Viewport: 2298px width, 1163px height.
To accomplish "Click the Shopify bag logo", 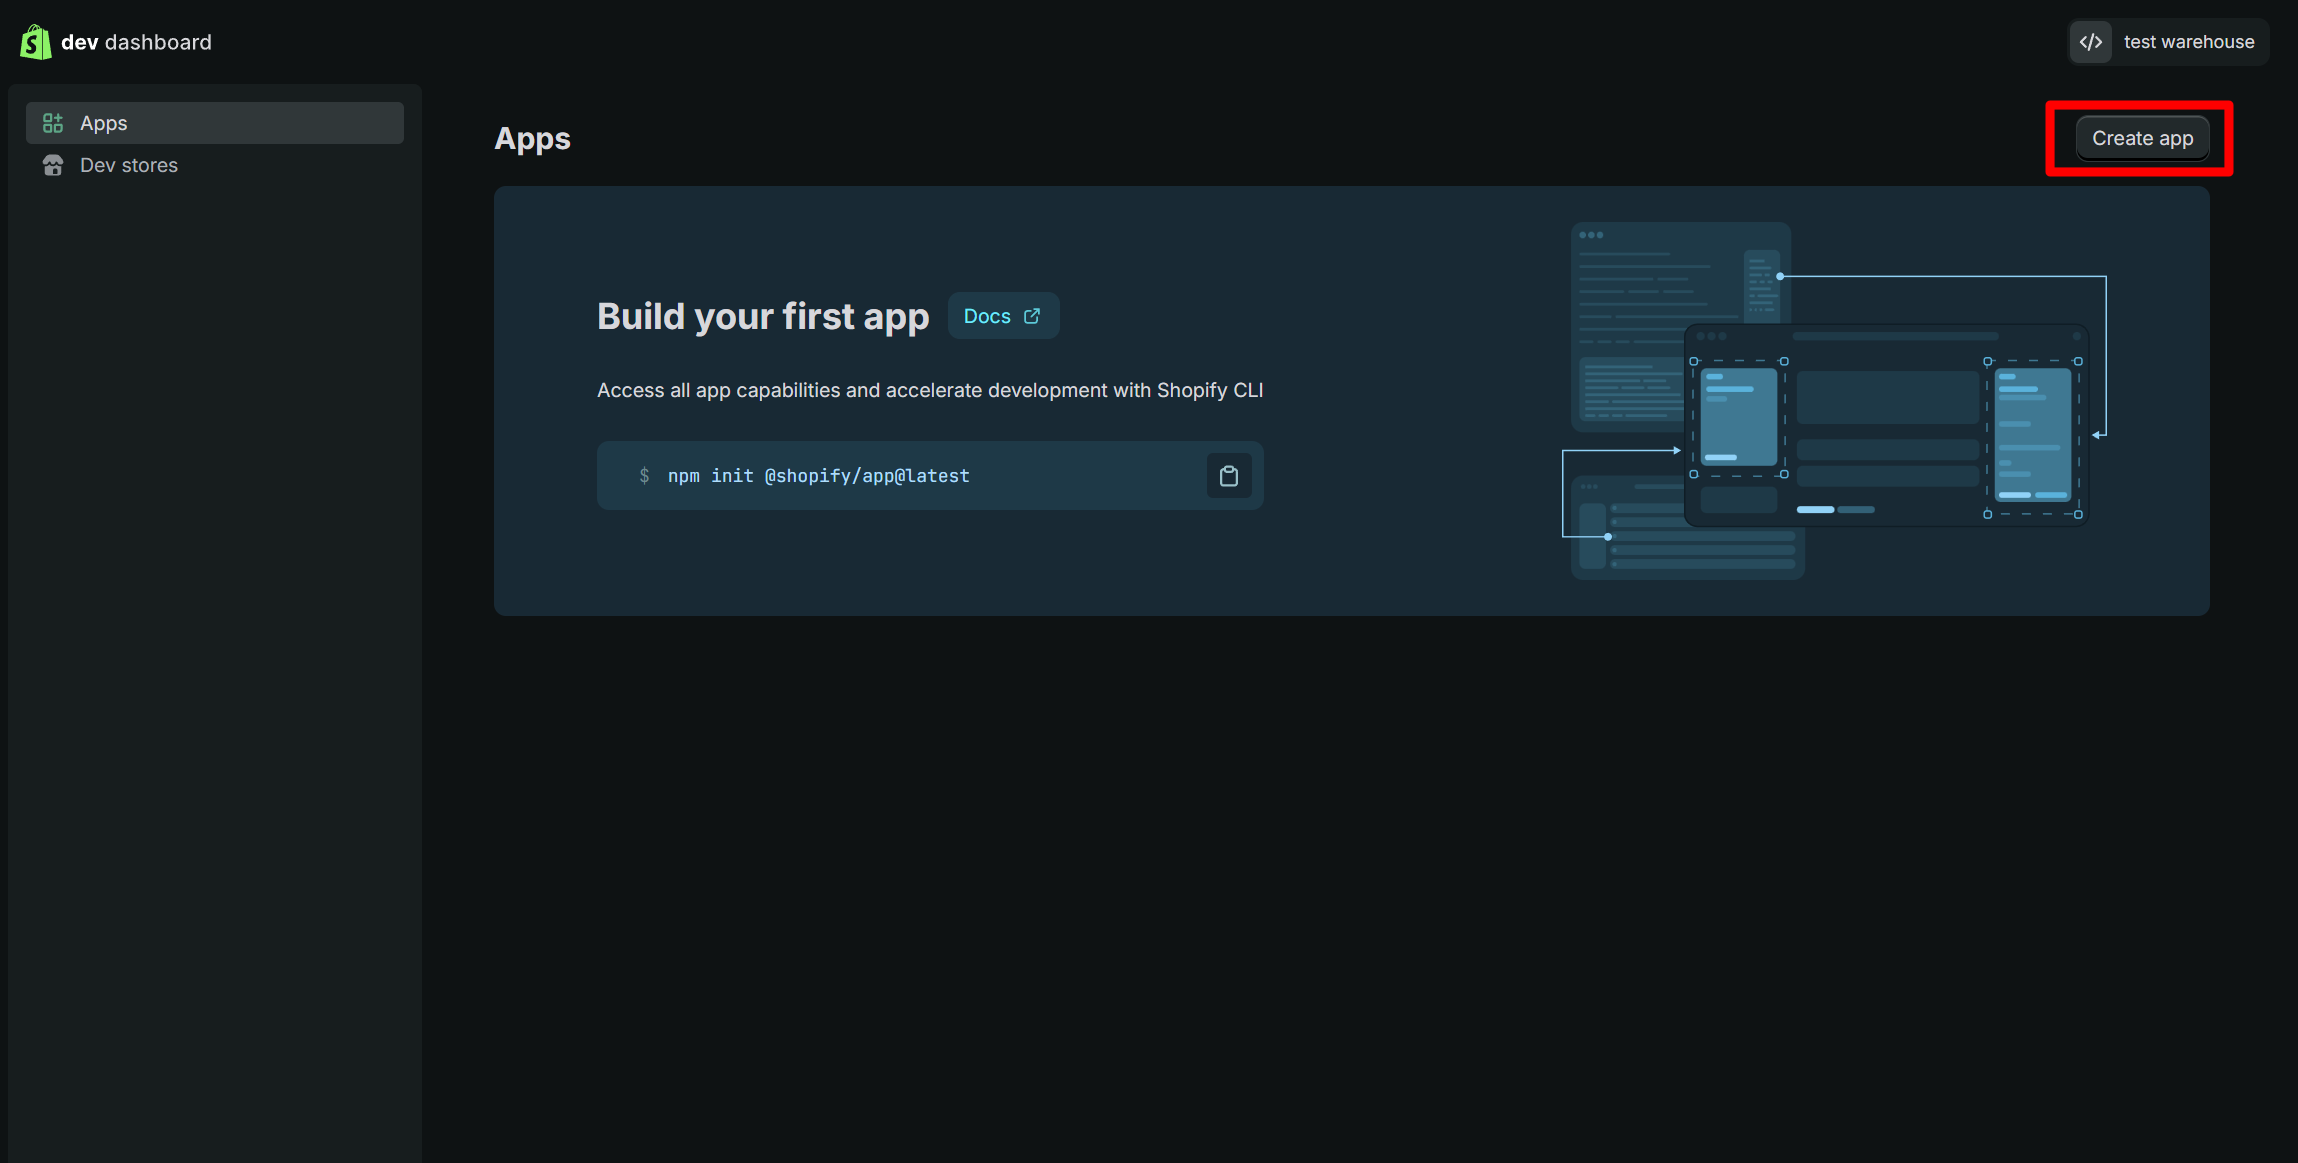I will (36, 42).
